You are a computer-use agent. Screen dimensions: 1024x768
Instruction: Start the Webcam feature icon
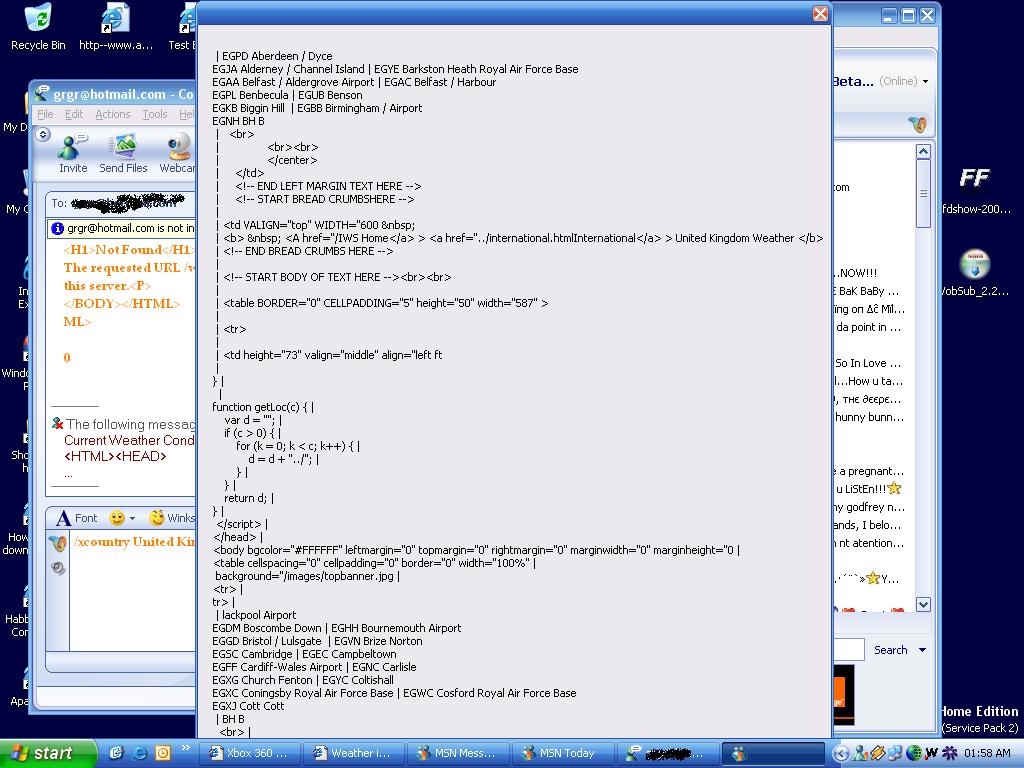pyautogui.click(x=179, y=153)
